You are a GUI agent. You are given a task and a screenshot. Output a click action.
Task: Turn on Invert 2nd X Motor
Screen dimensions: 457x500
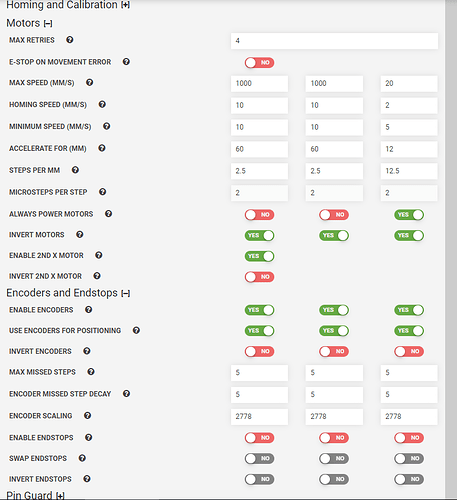pyautogui.click(x=259, y=277)
